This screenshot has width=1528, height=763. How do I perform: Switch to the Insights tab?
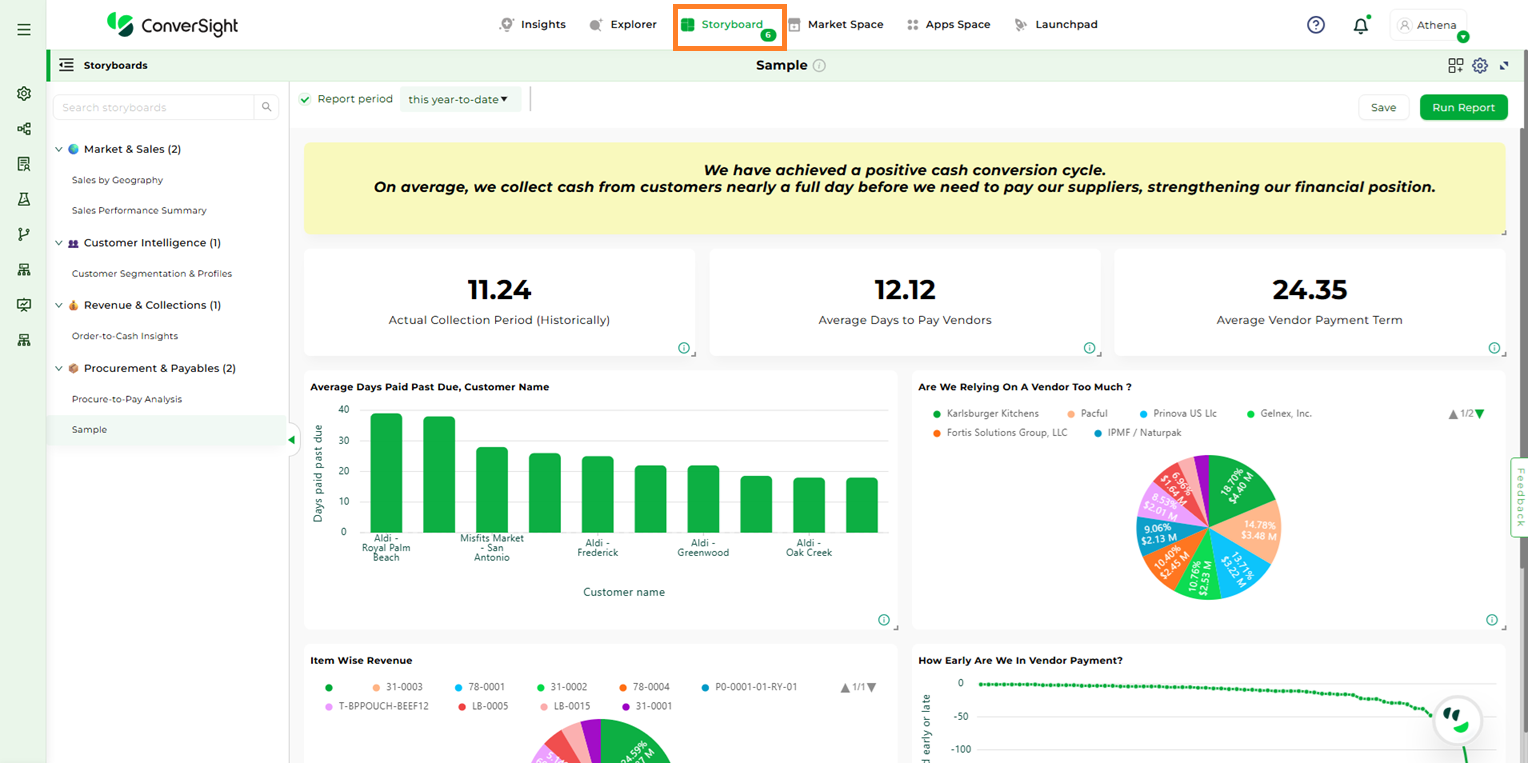533,25
